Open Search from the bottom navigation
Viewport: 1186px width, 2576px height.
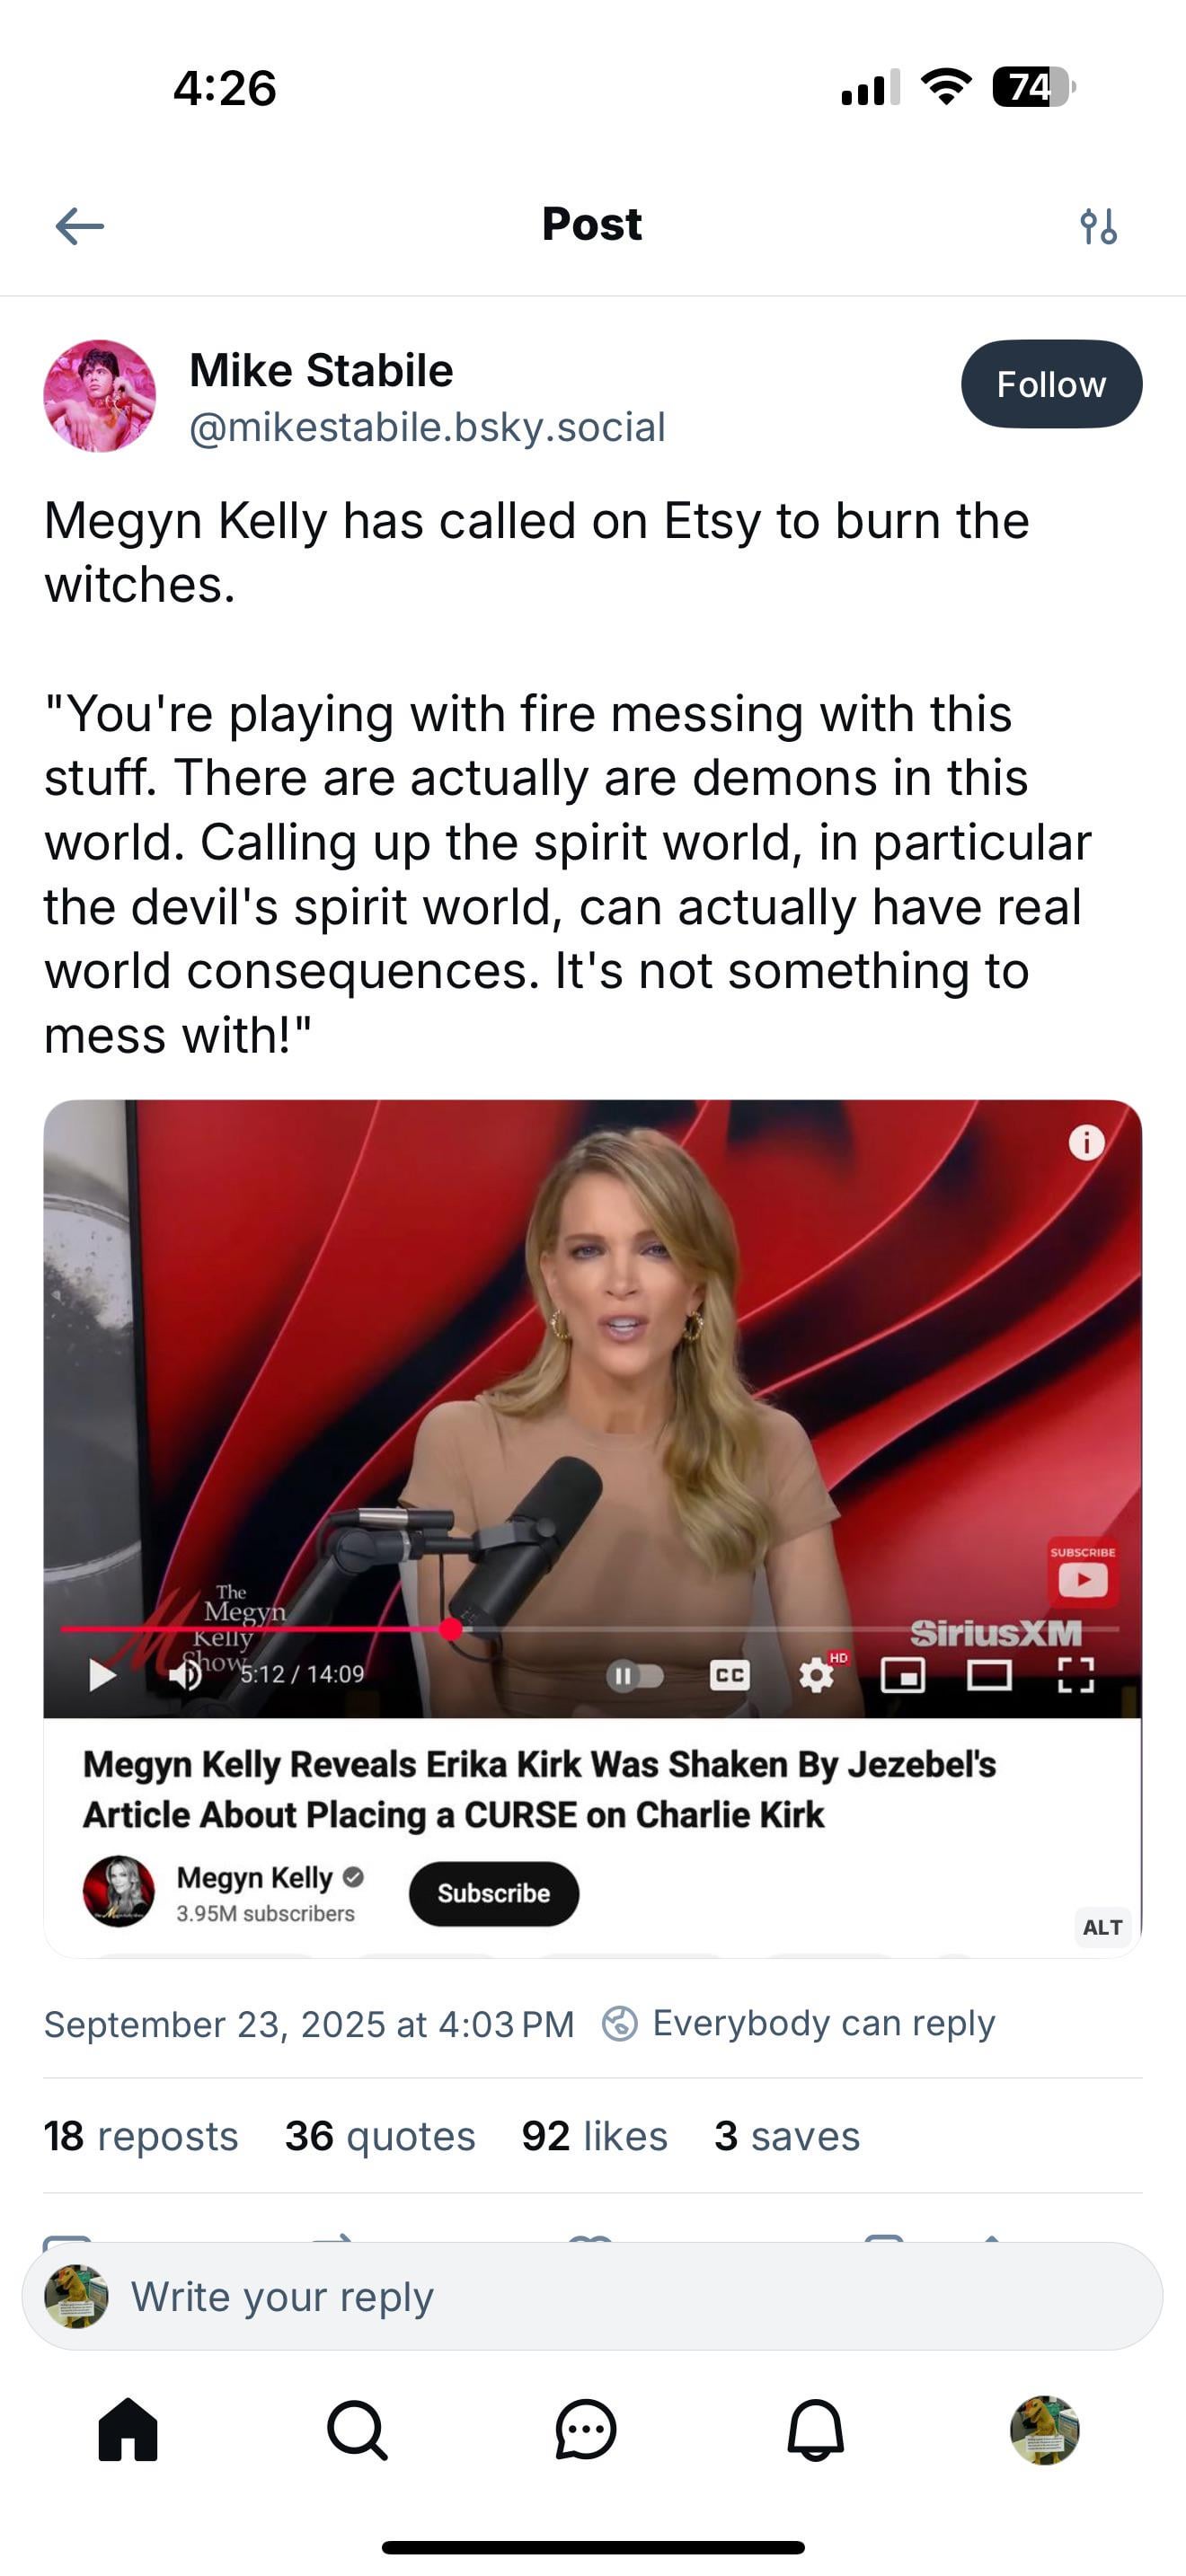[x=357, y=2429]
